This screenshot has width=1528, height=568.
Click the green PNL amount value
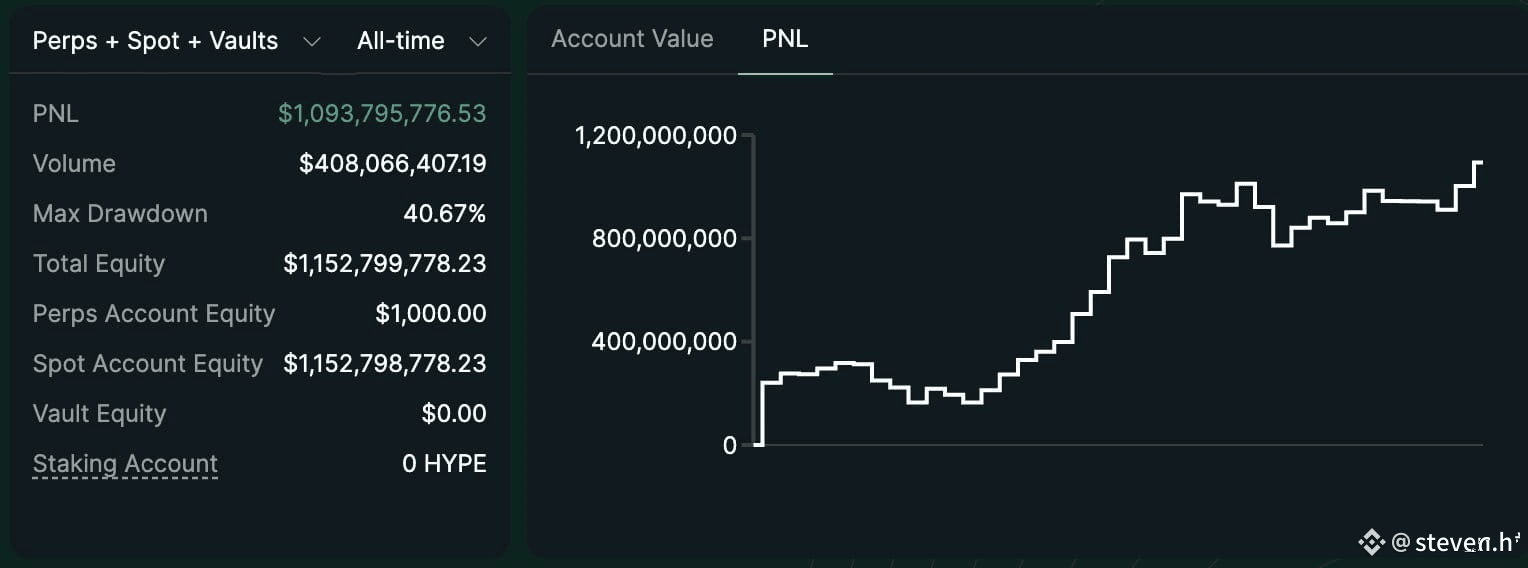coord(382,114)
